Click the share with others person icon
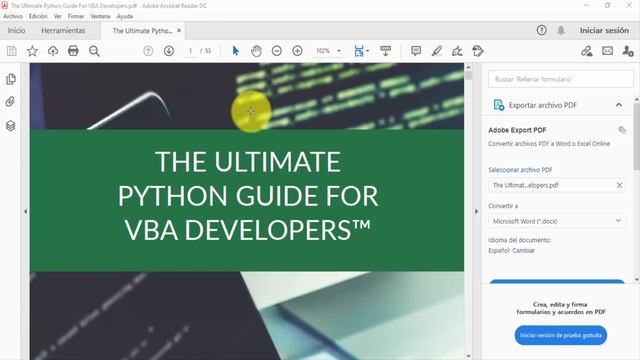 point(628,51)
